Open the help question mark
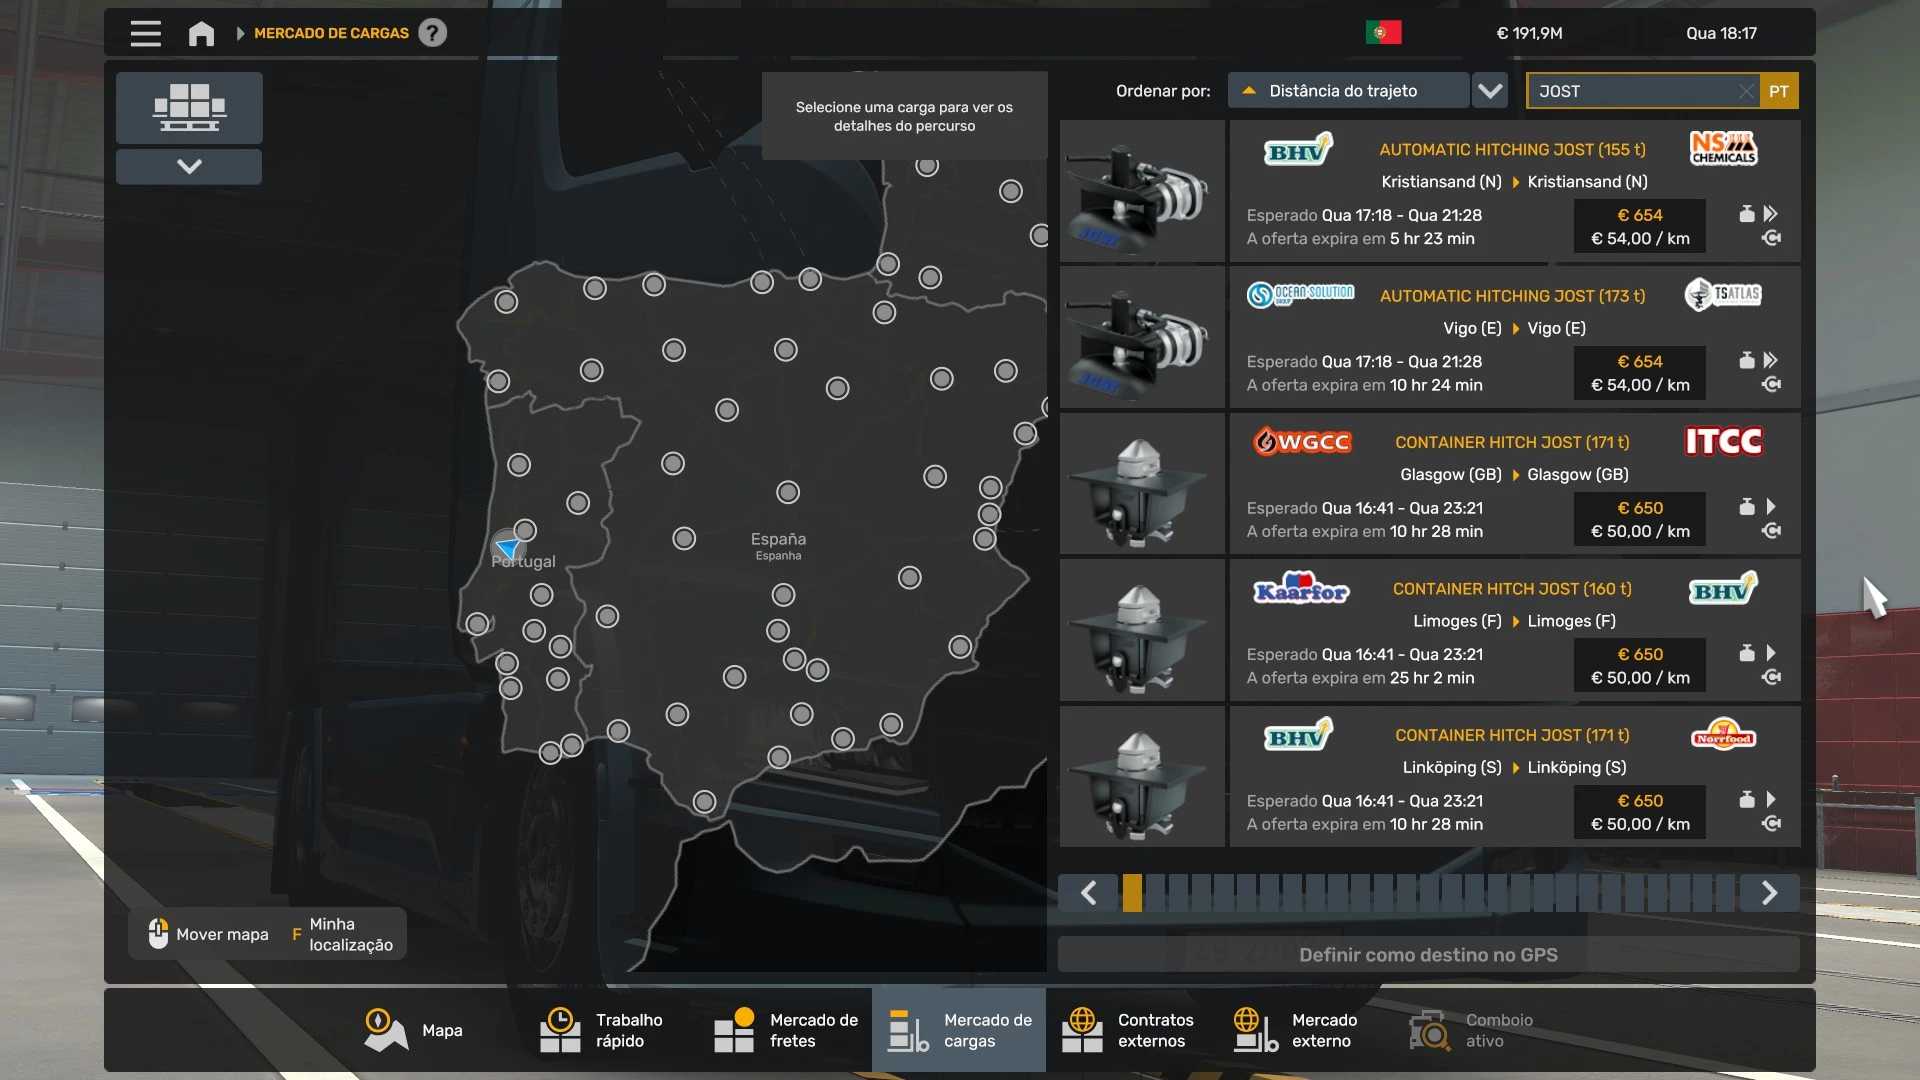Image resolution: width=1920 pixels, height=1080 pixels. (432, 33)
